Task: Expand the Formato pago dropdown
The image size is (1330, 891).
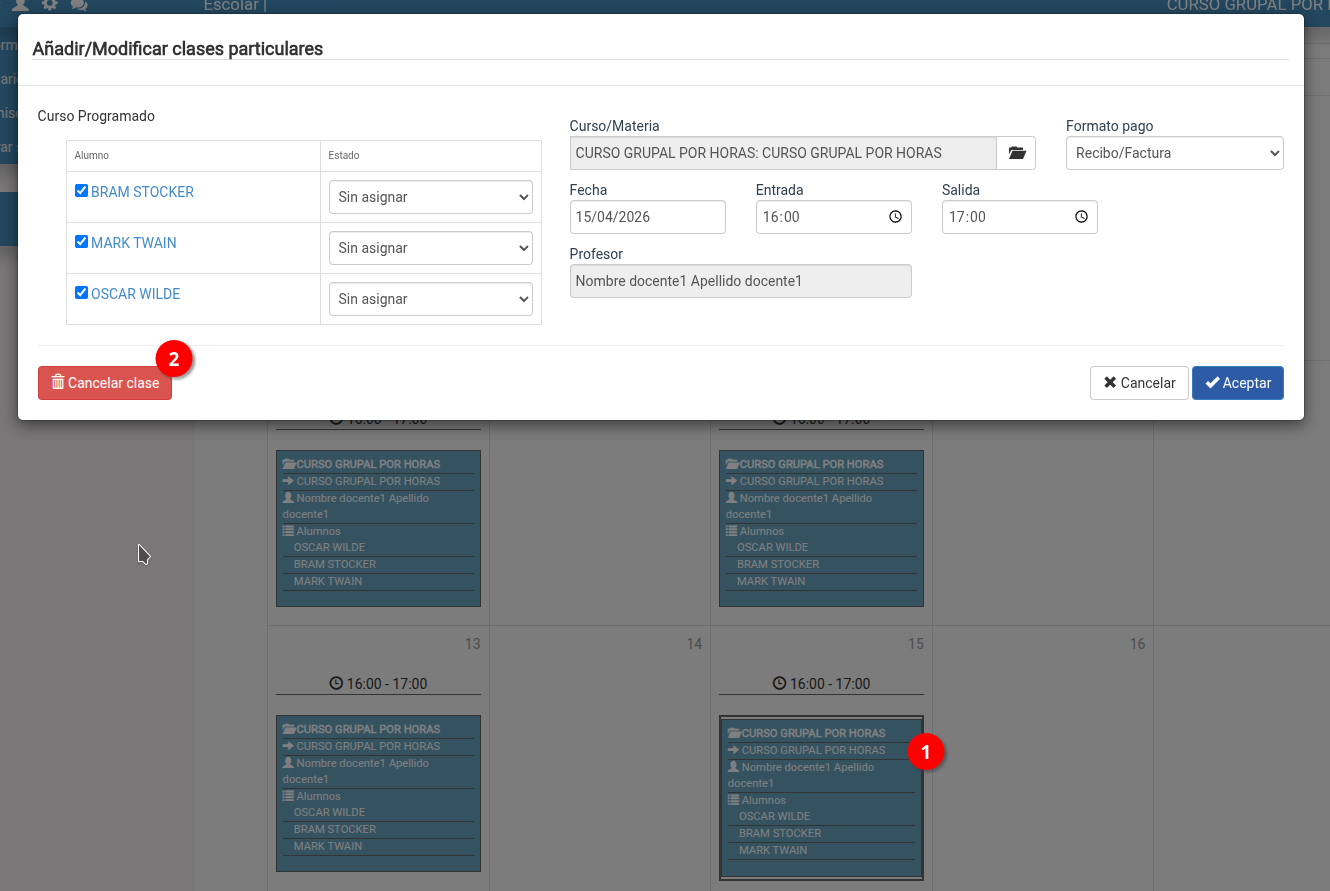Action: pos(1174,153)
